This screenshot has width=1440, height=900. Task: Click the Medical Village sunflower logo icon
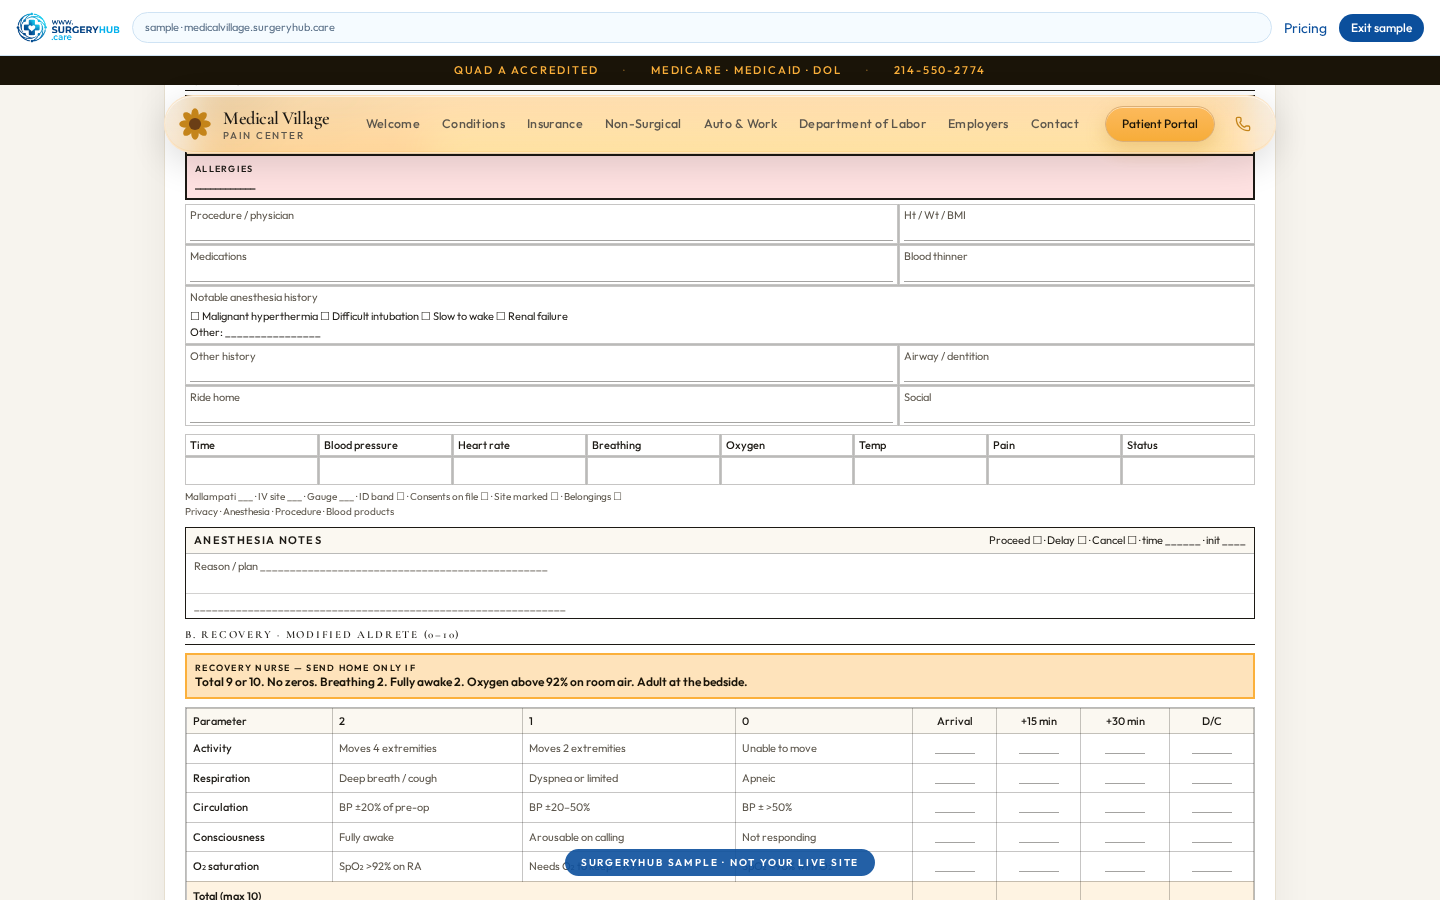pos(195,124)
